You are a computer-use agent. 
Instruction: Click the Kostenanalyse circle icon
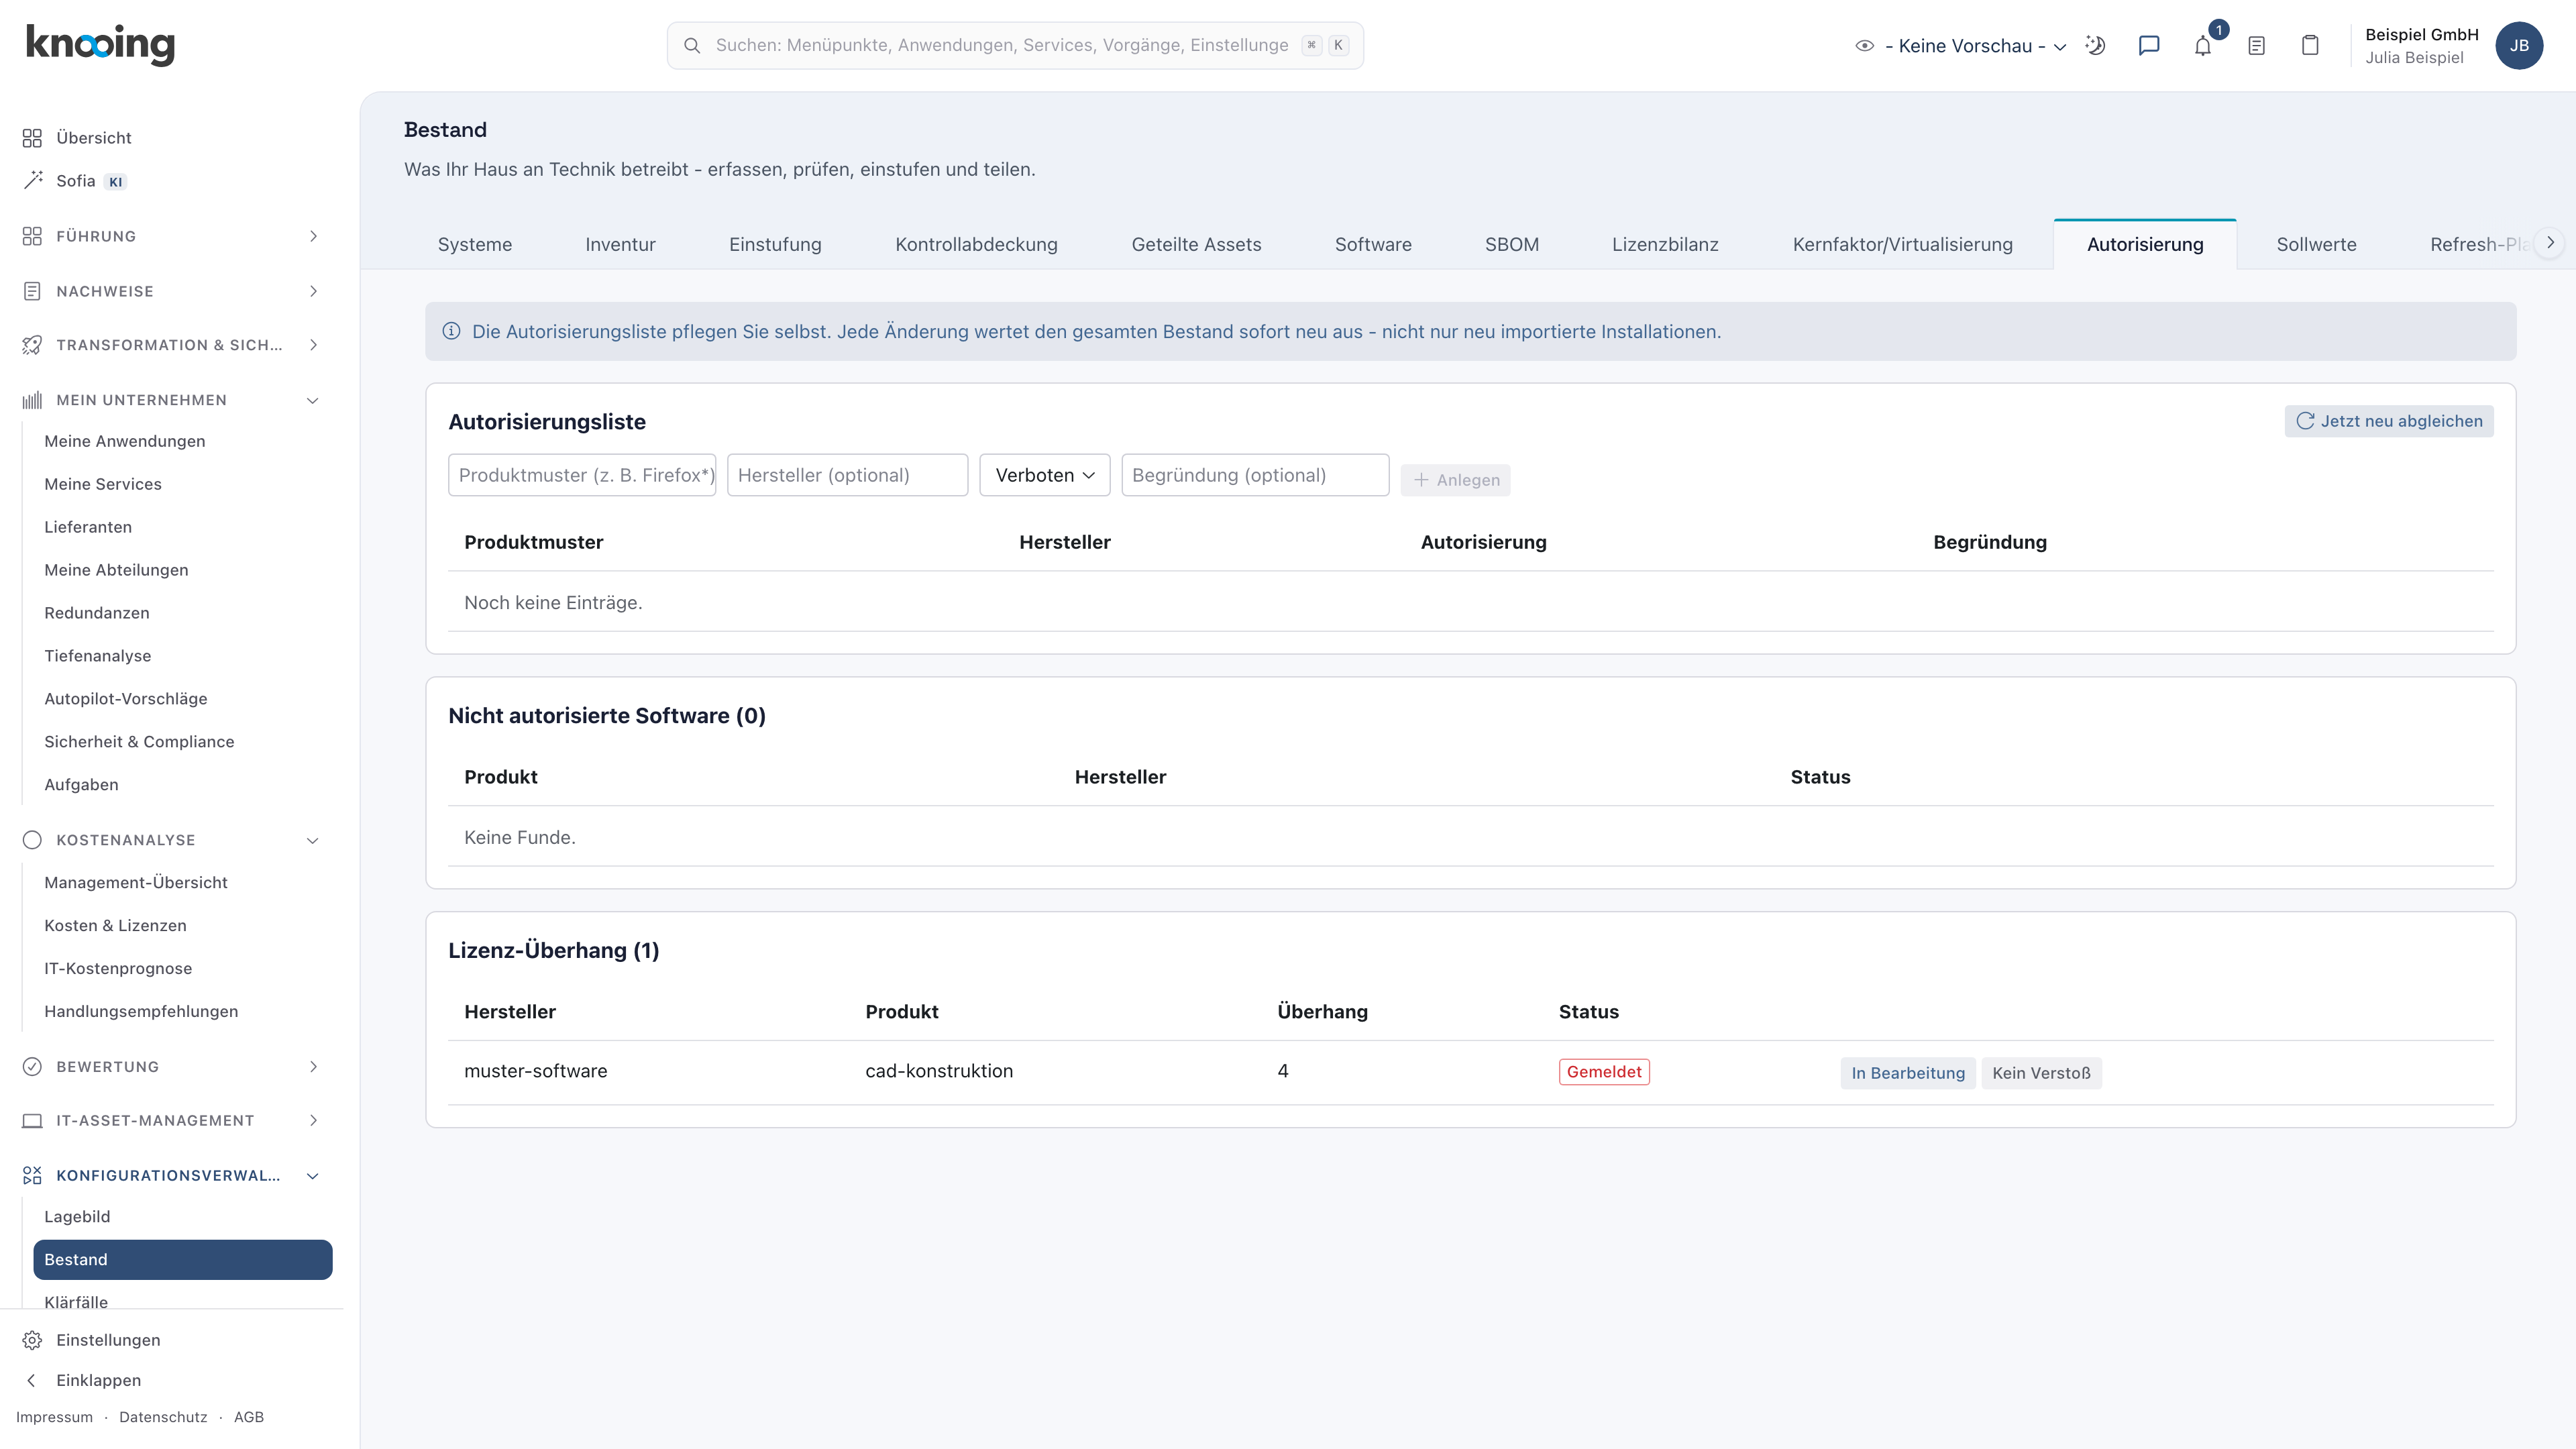pos(32,840)
